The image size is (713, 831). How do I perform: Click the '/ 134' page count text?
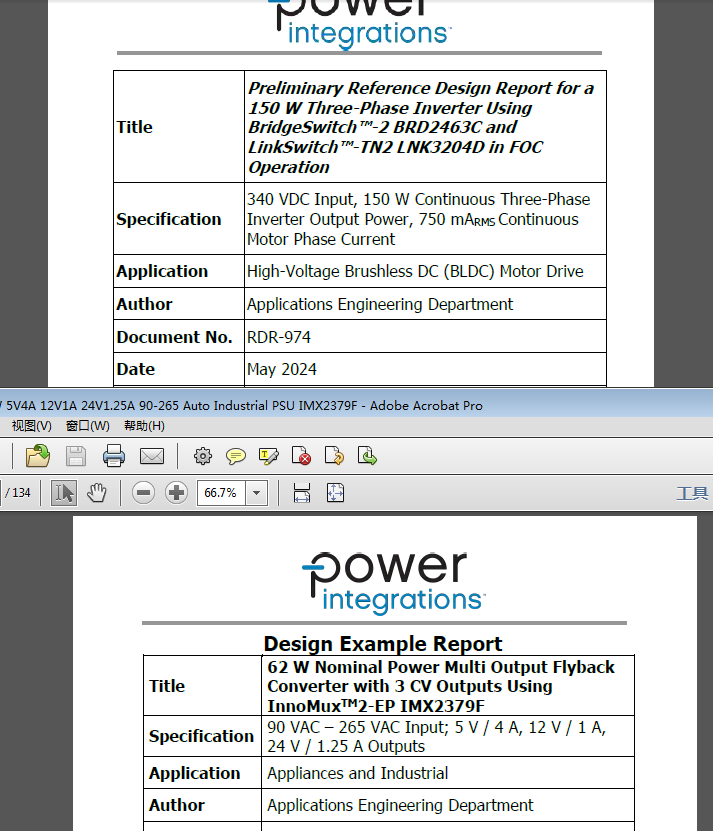(x=18, y=493)
